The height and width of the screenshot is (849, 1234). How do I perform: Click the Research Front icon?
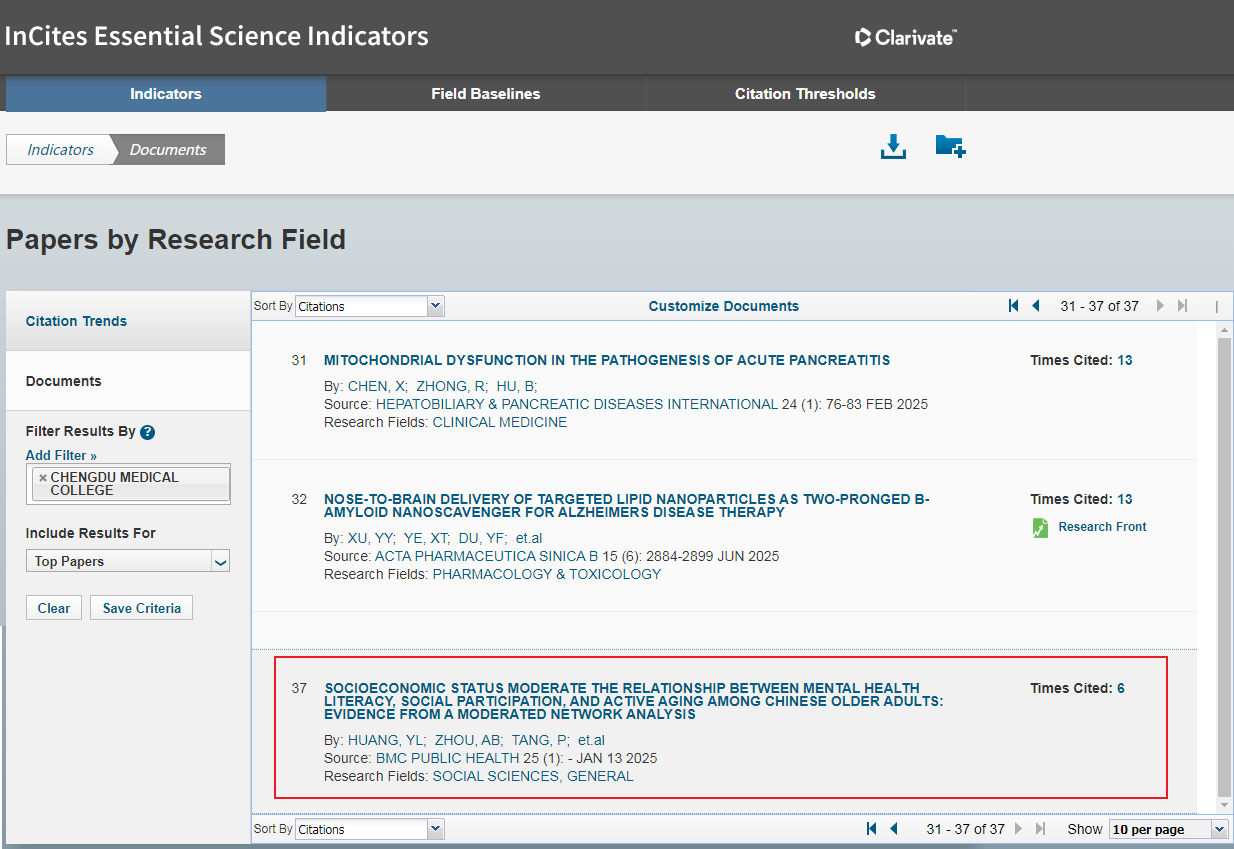pos(1040,527)
